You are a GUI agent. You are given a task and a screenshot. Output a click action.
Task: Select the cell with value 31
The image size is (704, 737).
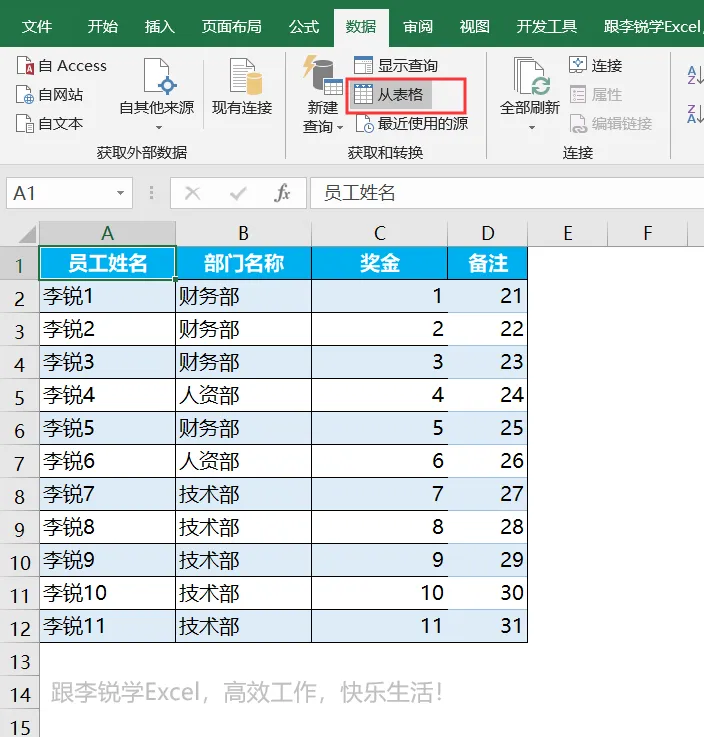[x=488, y=627]
